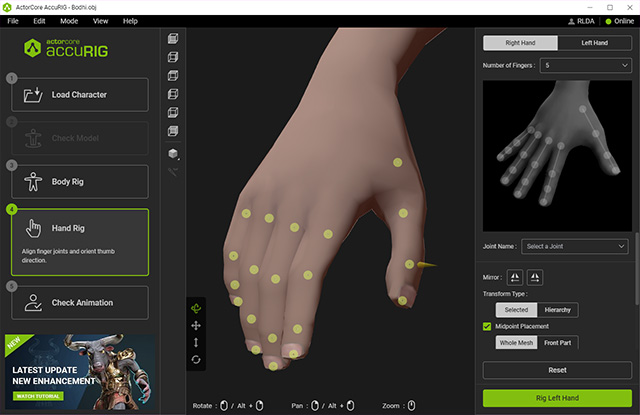The height and width of the screenshot is (415, 640).
Task: Open the Mode menu
Action: pos(69,20)
